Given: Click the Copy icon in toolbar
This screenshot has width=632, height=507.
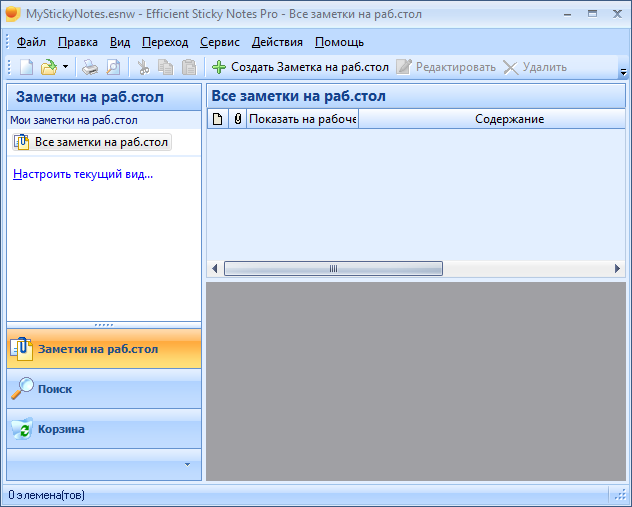Looking at the screenshot, I should (166, 67).
